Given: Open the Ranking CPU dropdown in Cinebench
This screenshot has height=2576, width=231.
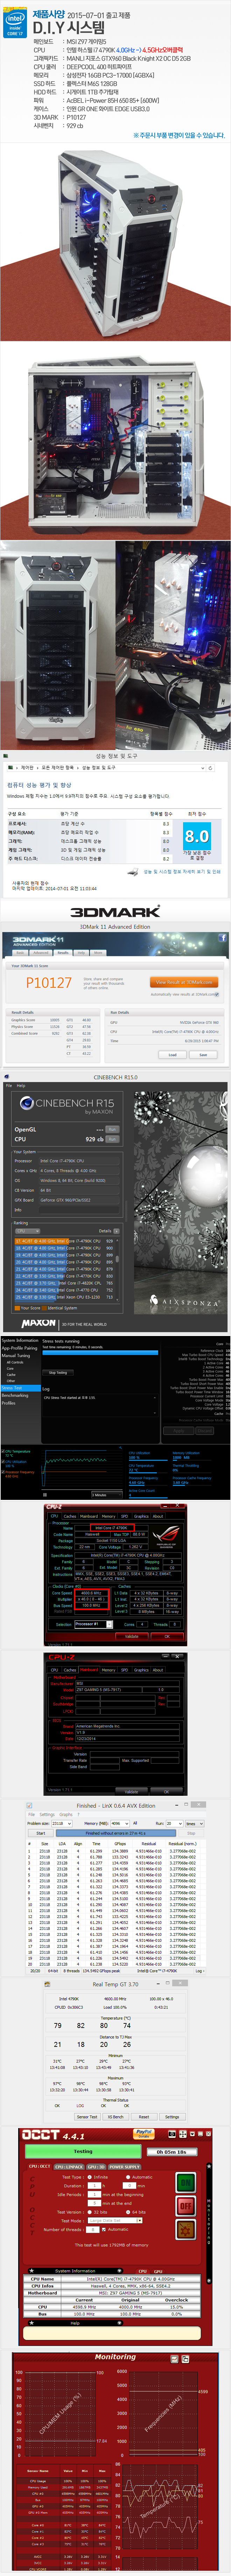Looking at the screenshot, I should point(27,1231).
